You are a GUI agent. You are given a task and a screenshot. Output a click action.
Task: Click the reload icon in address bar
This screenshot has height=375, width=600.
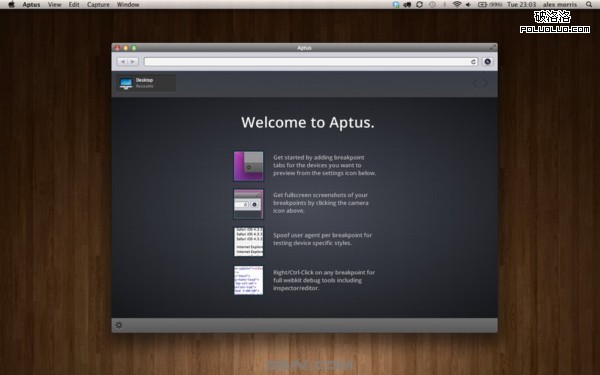click(473, 62)
